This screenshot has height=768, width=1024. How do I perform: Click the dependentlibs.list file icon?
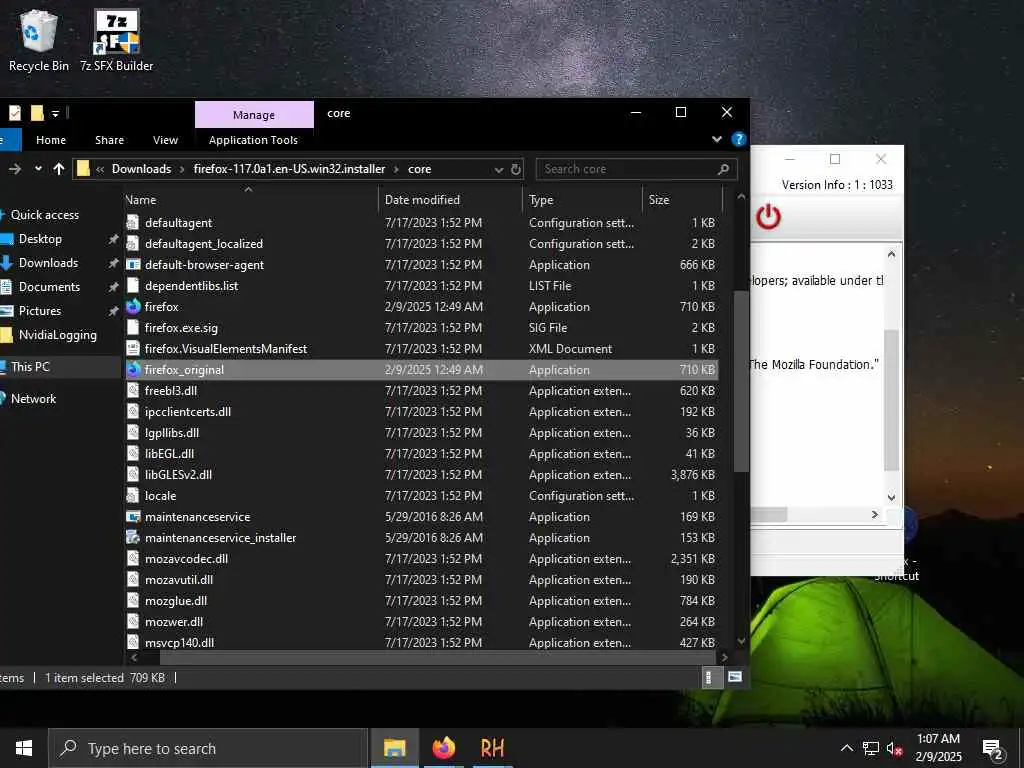(133, 285)
